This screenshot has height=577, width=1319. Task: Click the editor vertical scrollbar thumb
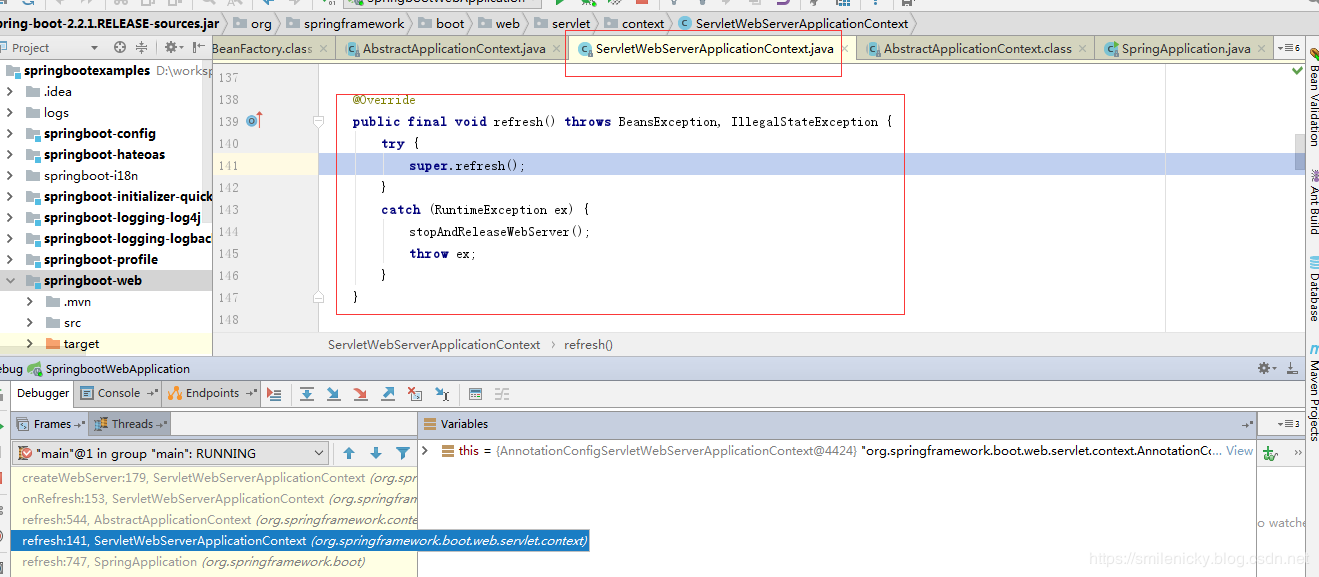click(x=1300, y=152)
